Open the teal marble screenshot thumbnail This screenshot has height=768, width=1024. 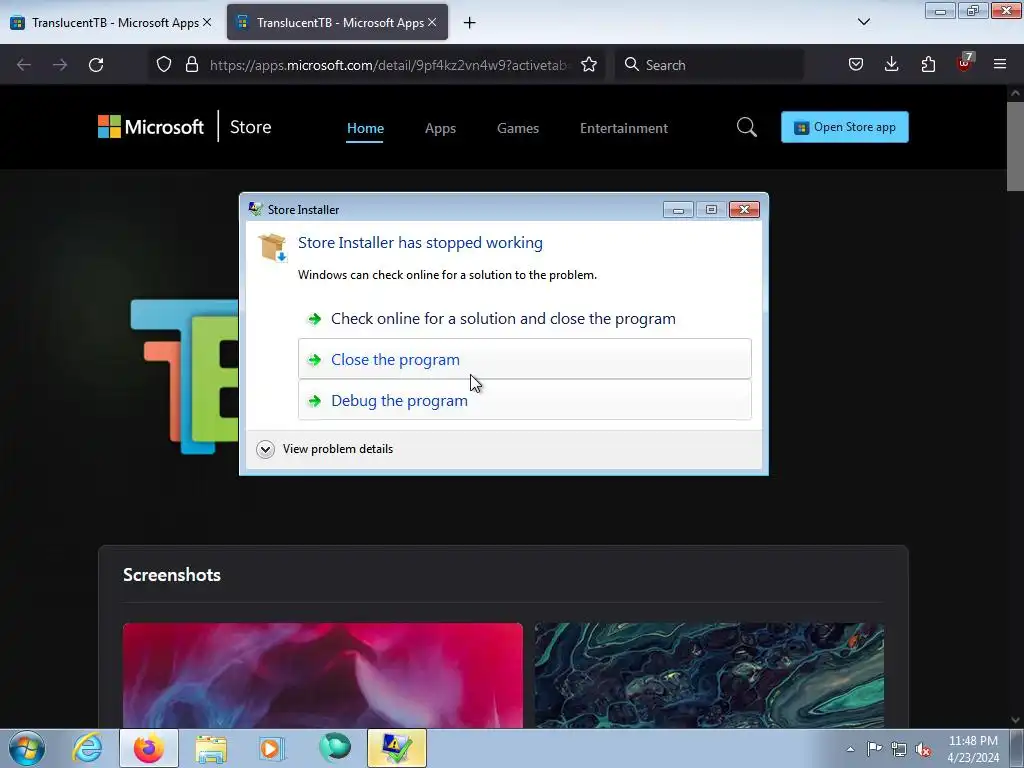709,675
